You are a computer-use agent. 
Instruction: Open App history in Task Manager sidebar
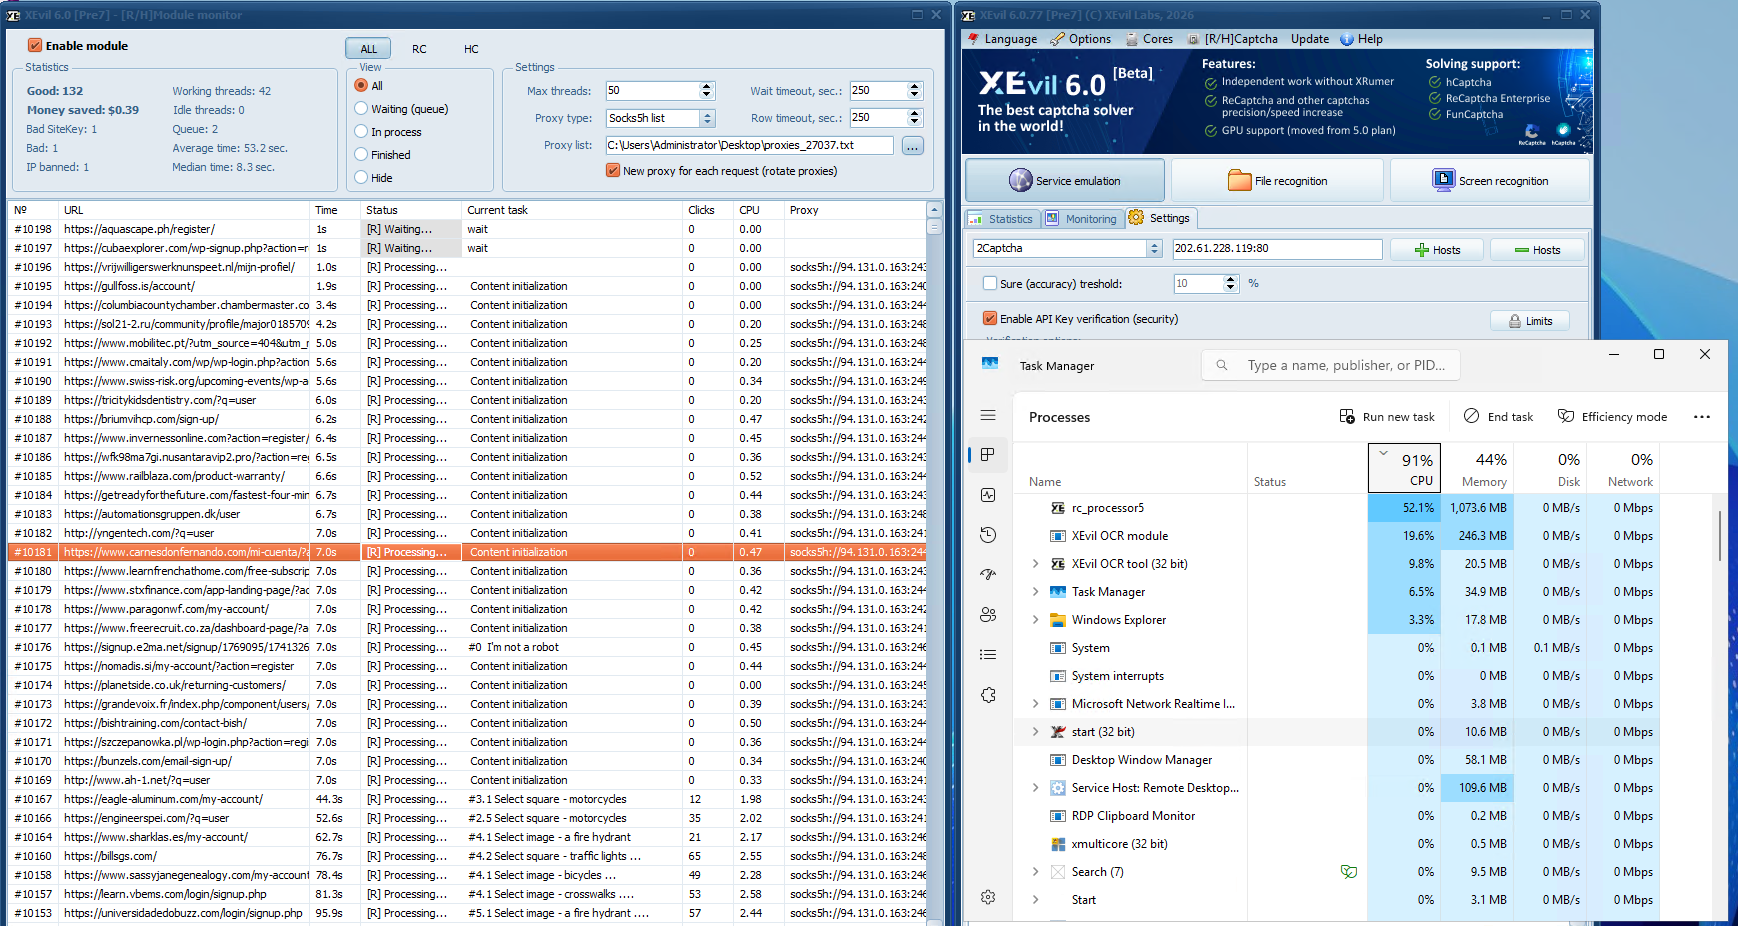[x=988, y=535]
